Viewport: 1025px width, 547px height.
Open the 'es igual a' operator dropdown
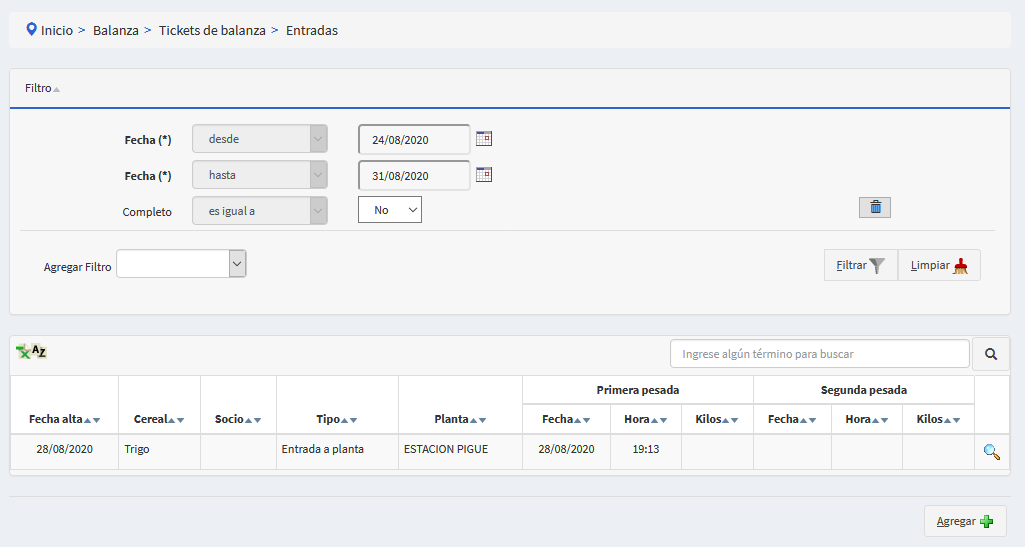click(260, 211)
